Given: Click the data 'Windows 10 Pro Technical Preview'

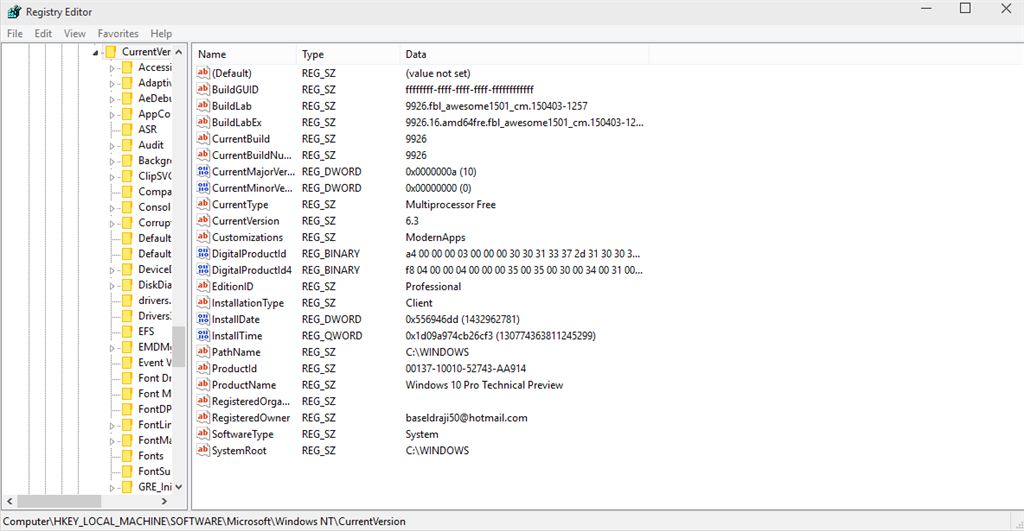Looking at the screenshot, I should coord(484,385).
